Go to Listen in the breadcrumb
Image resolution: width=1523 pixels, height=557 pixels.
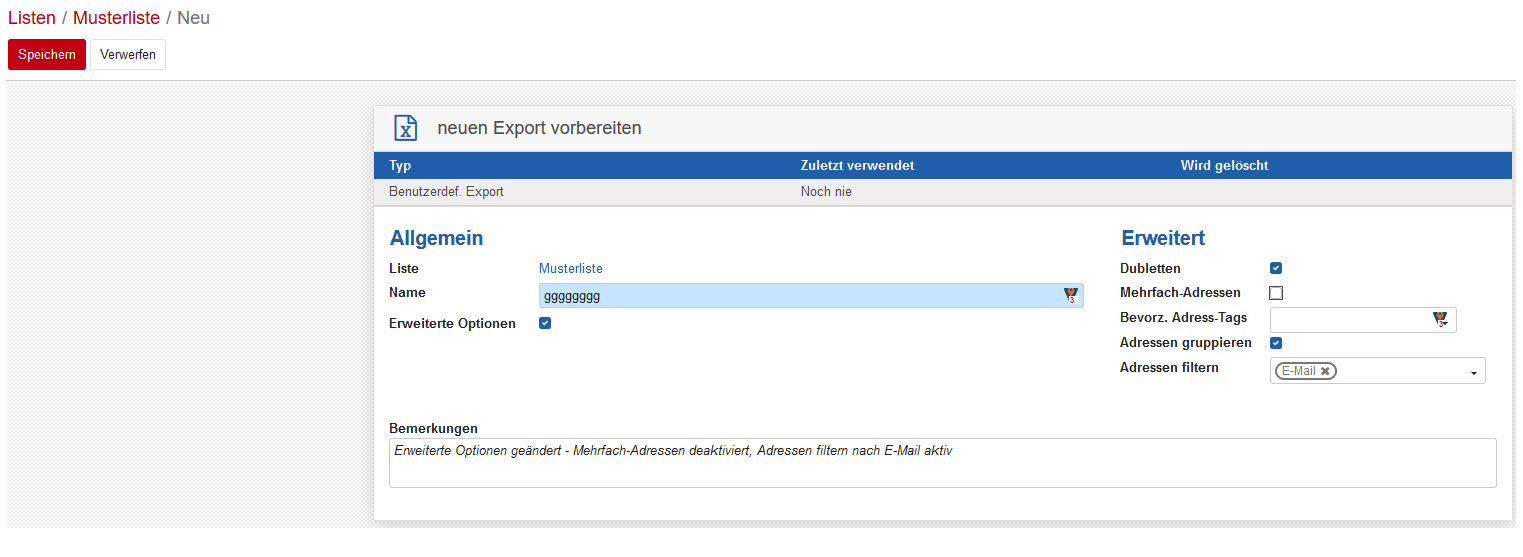32,18
